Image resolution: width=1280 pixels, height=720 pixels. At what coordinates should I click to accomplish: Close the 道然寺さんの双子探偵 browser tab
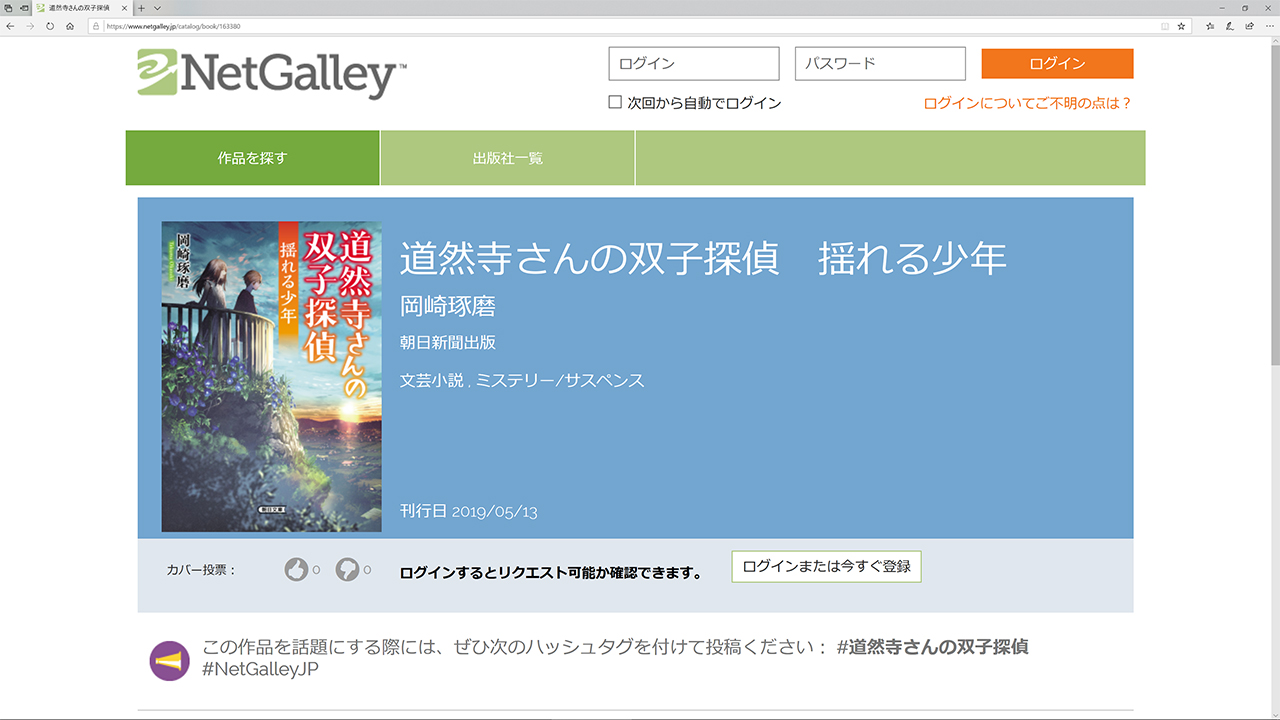click(124, 8)
